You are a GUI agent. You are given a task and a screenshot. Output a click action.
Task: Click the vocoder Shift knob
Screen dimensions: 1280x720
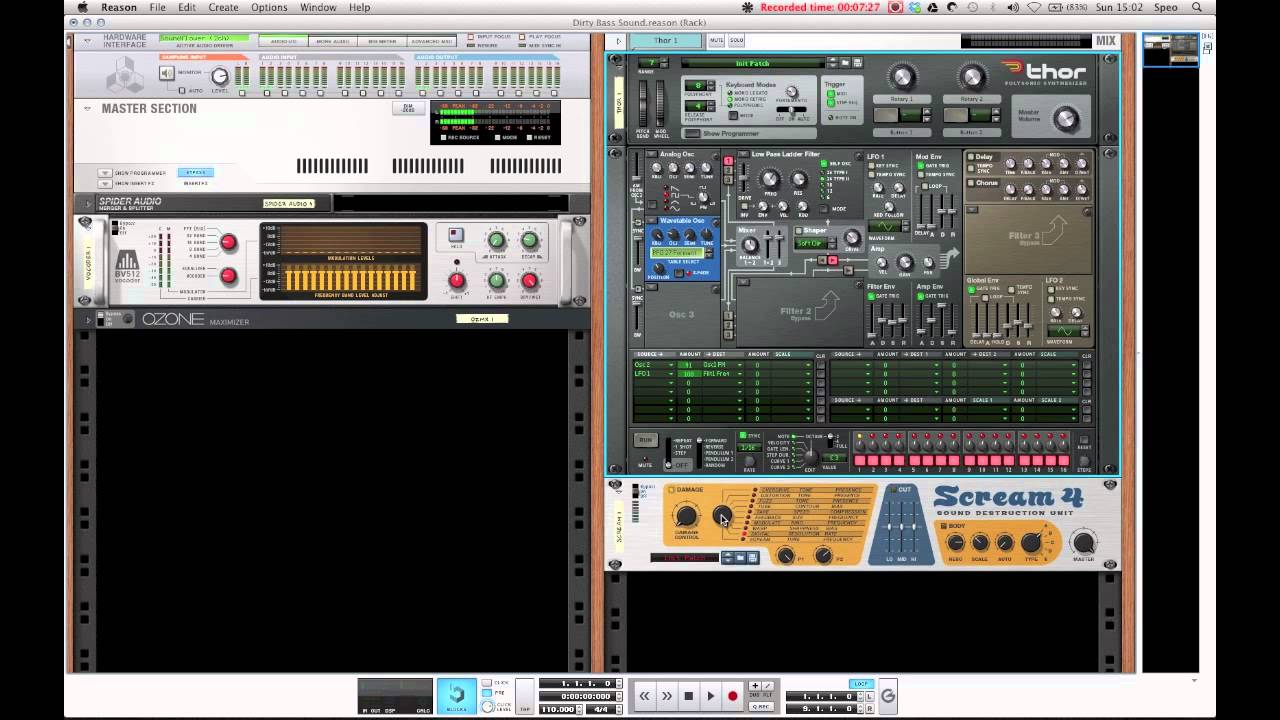(x=457, y=281)
